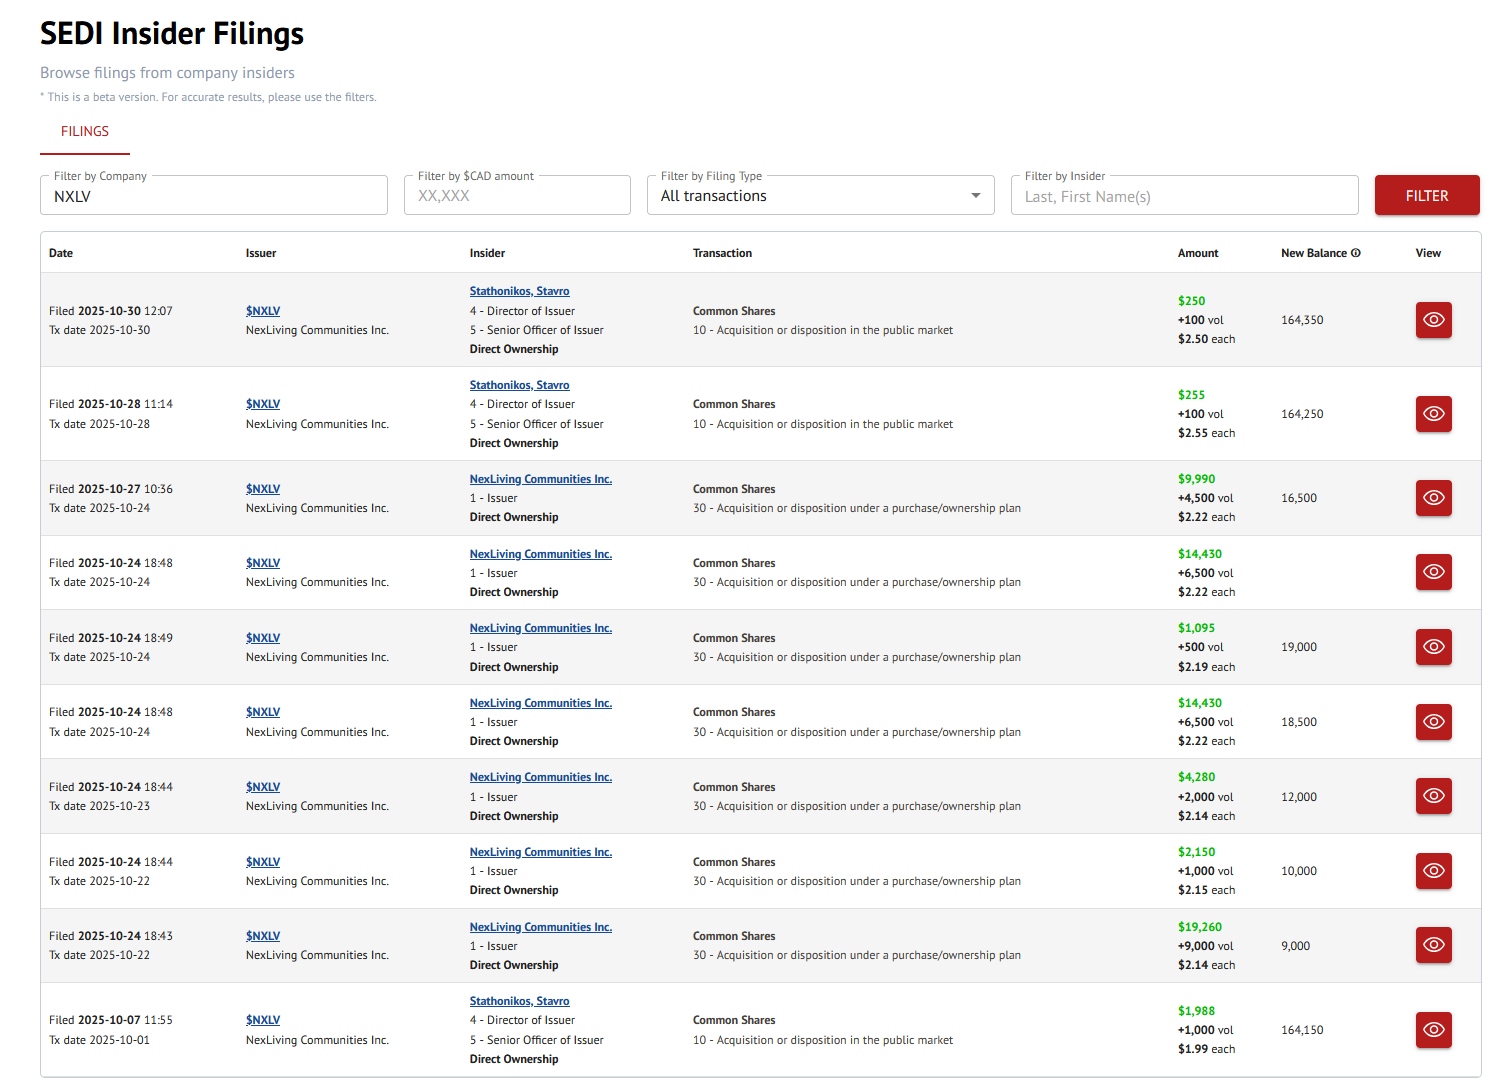Open NexLiving Communities Inc. insider link, $1,095 row

click(x=541, y=628)
